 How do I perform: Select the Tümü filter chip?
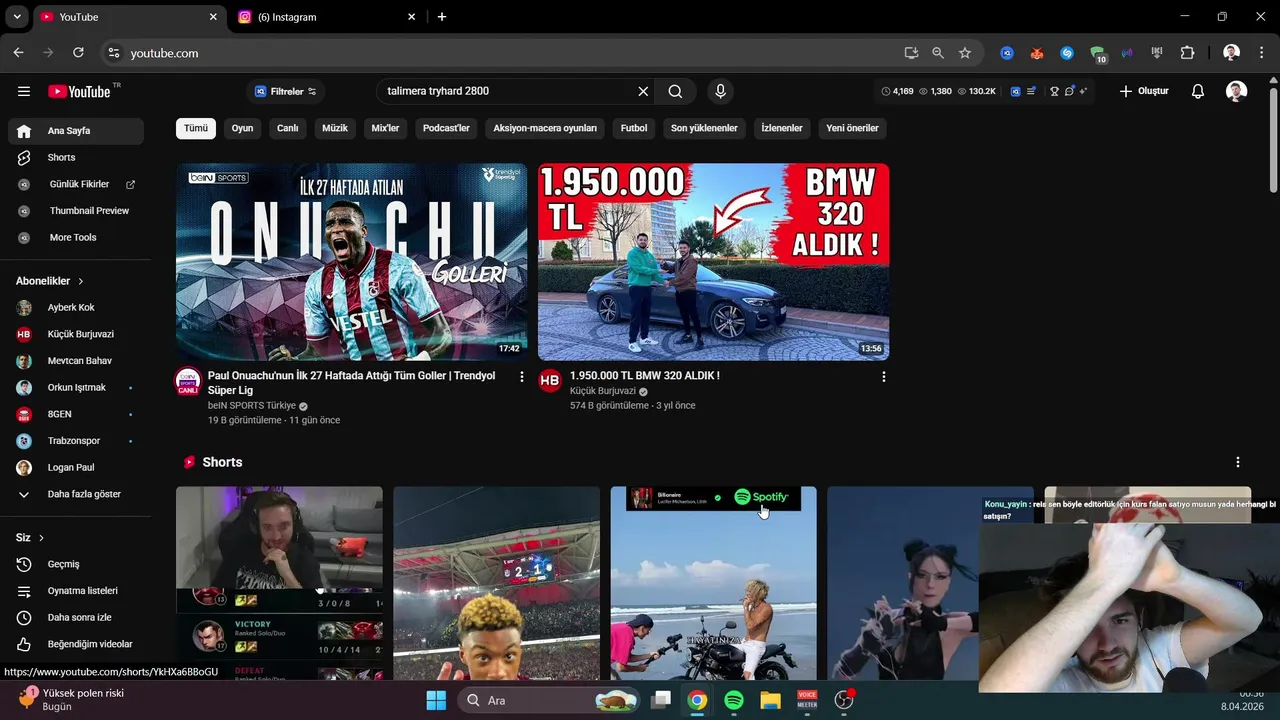tap(196, 128)
